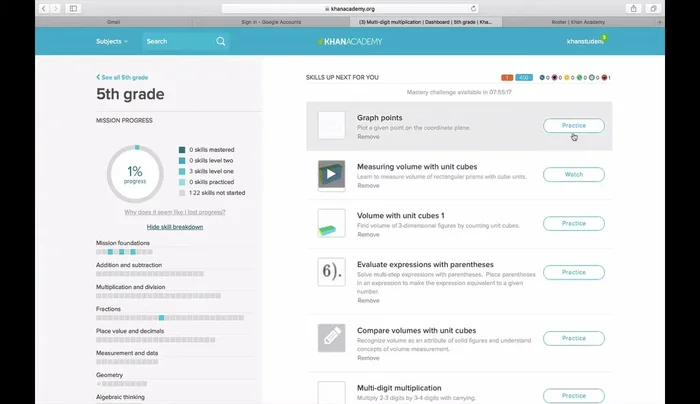The width and height of the screenshot is (700, 404).
Task: Click the Compare volumes pencil icon
Action: tap(331, 338)
